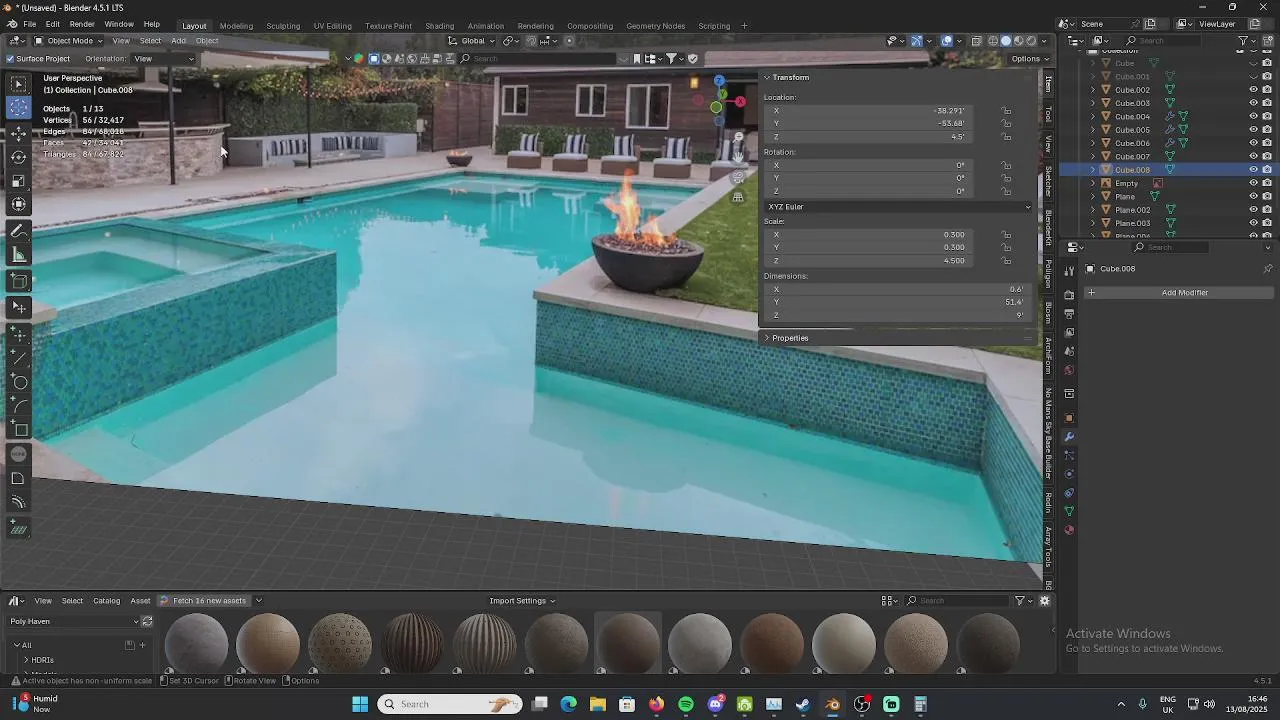The width and height of the screenshot is (1280, 720).
Task: Click the Windows Start button
Action: 360,704
